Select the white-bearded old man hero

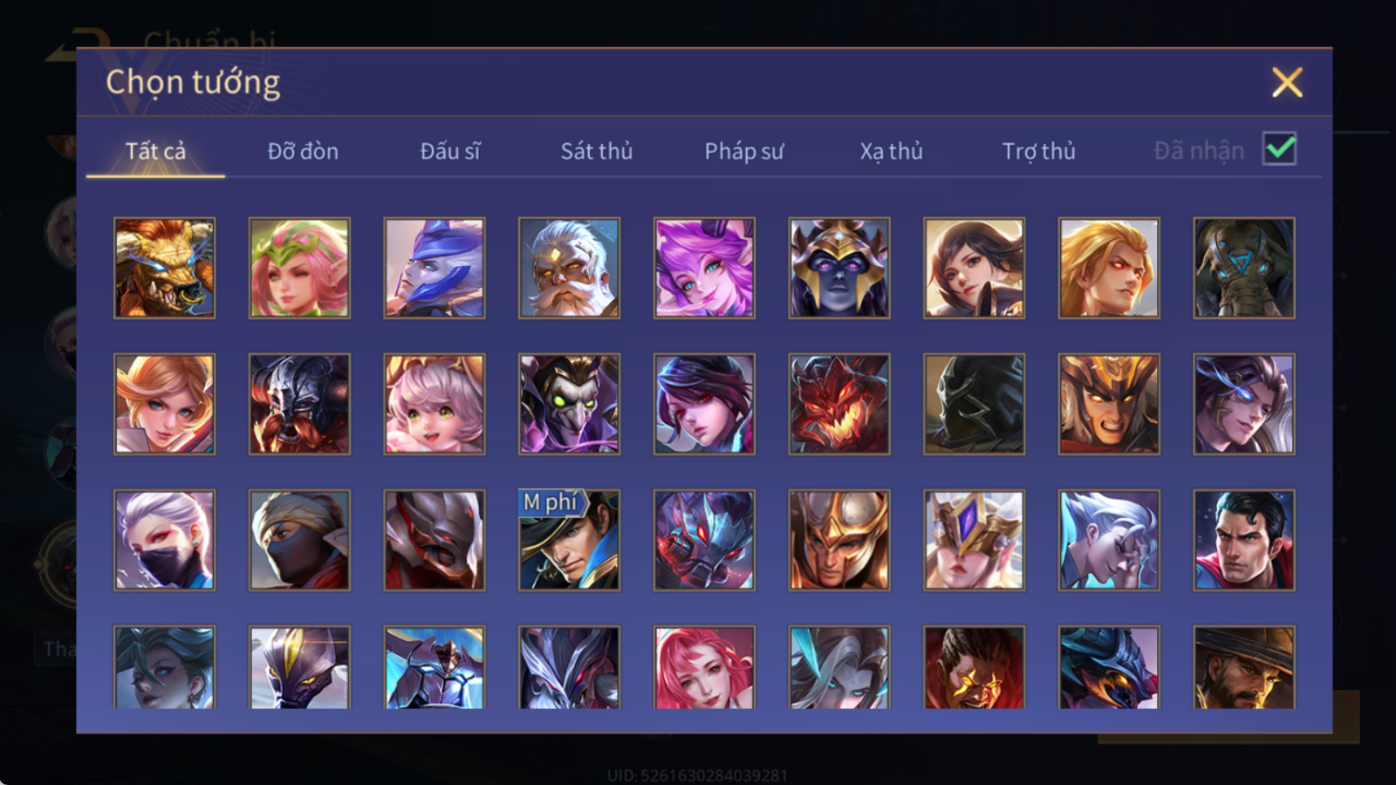(569, 268)
